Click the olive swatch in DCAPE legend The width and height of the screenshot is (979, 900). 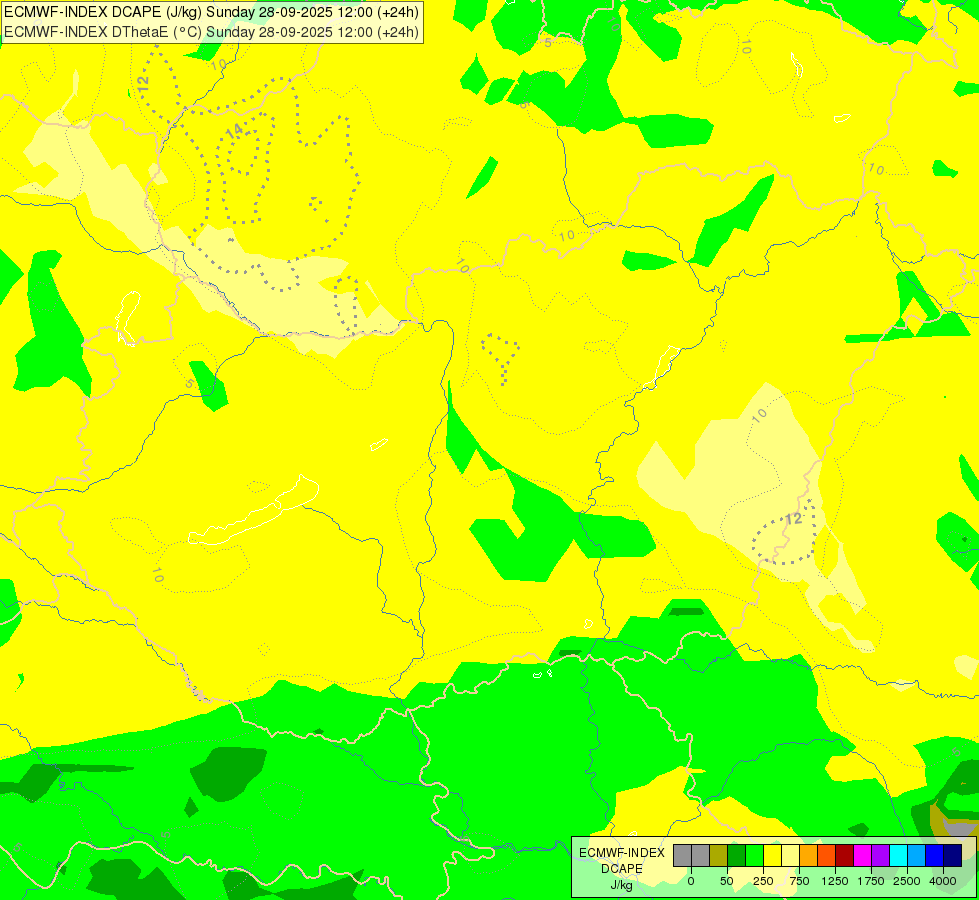719,856
